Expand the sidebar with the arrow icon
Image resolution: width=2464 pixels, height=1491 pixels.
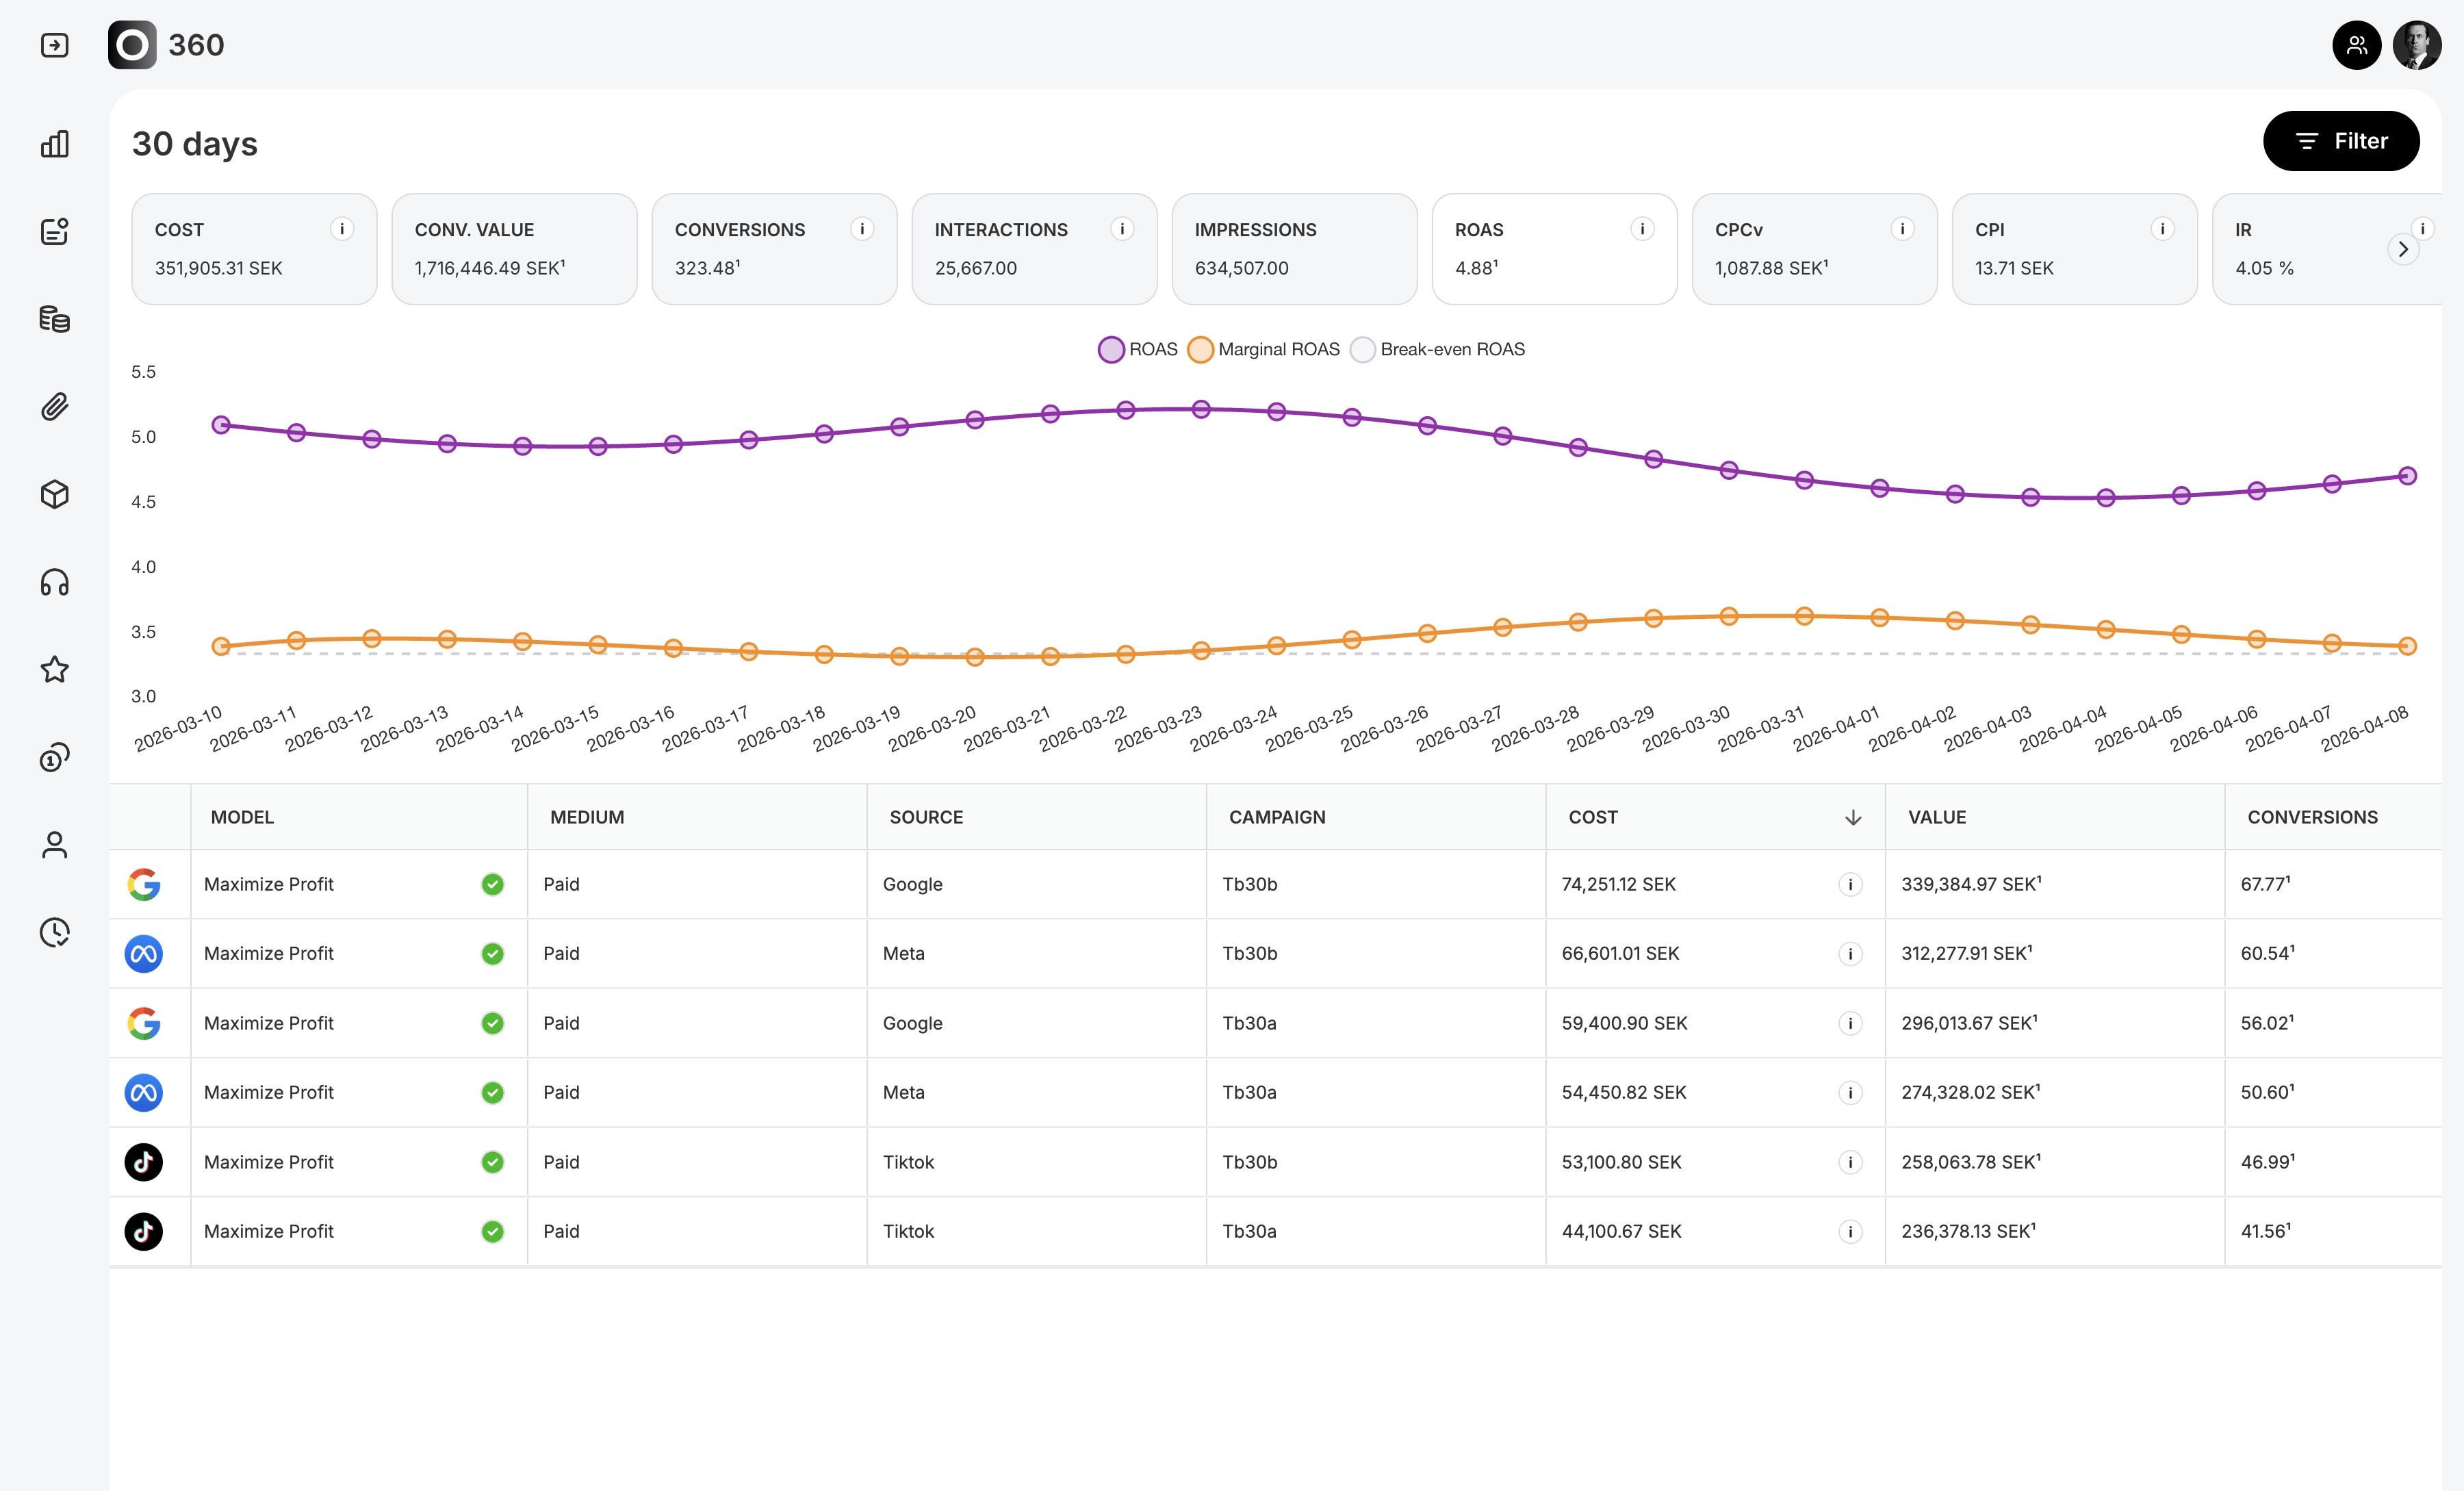[54, 45]
